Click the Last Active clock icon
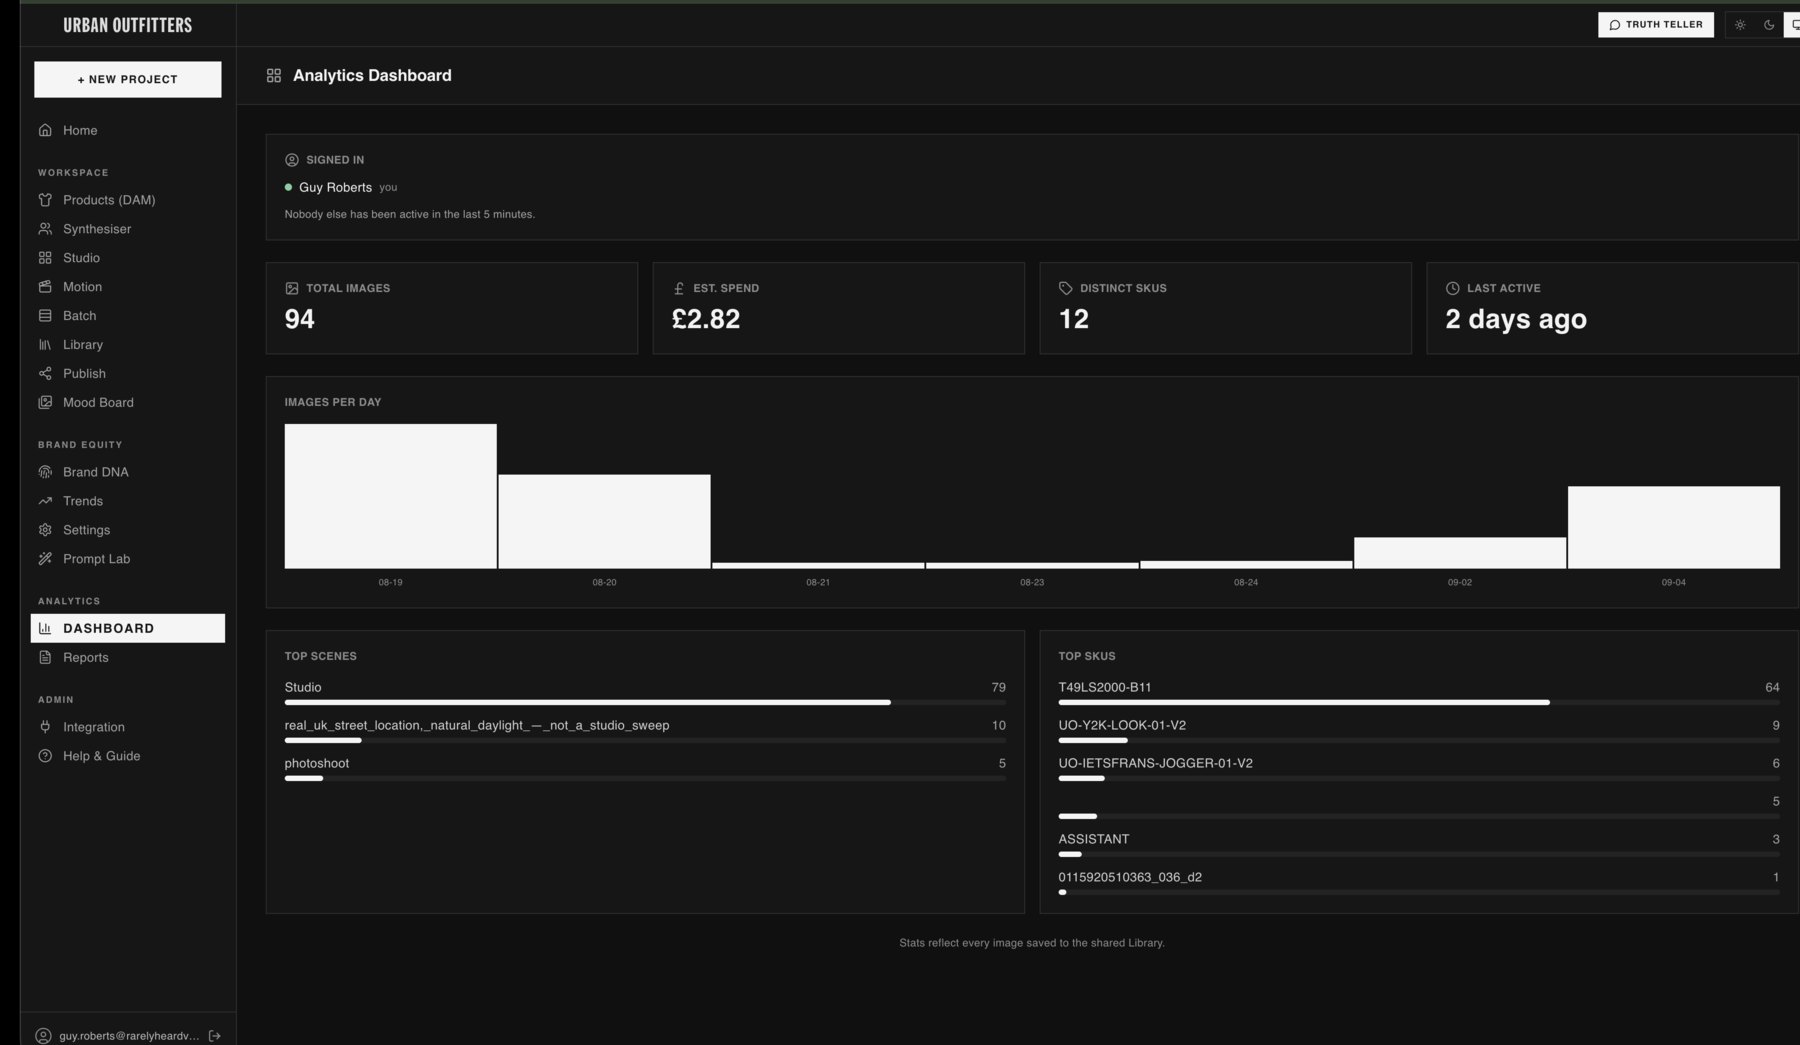 (1453, 288)
